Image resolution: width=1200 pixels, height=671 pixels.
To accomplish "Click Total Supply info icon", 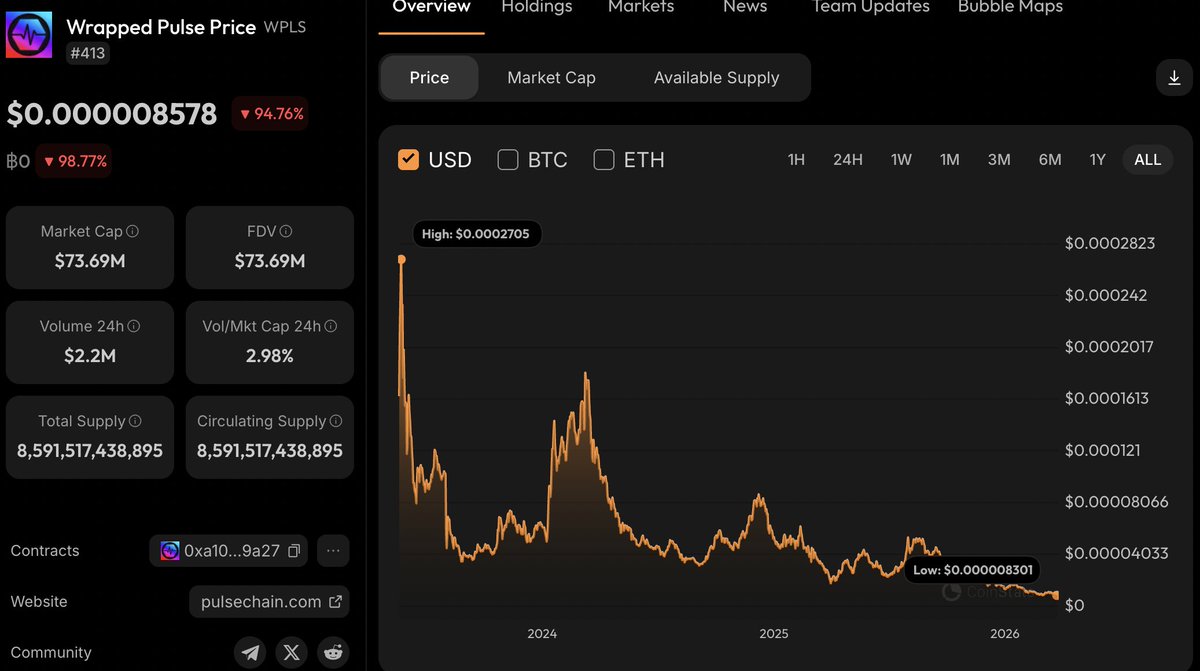I will (135, 421).
